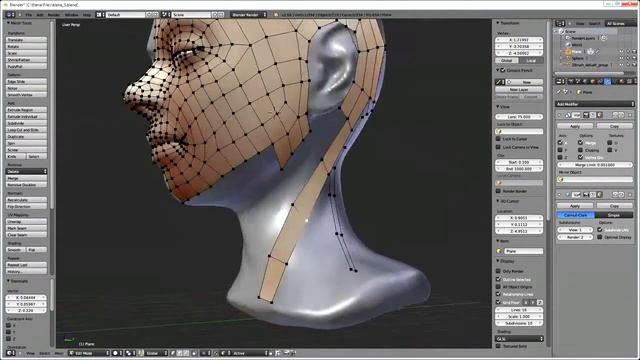Screen dimensions: 640x360
Task: Enable Render Border checkbox
Action: [x=498, y=191]
